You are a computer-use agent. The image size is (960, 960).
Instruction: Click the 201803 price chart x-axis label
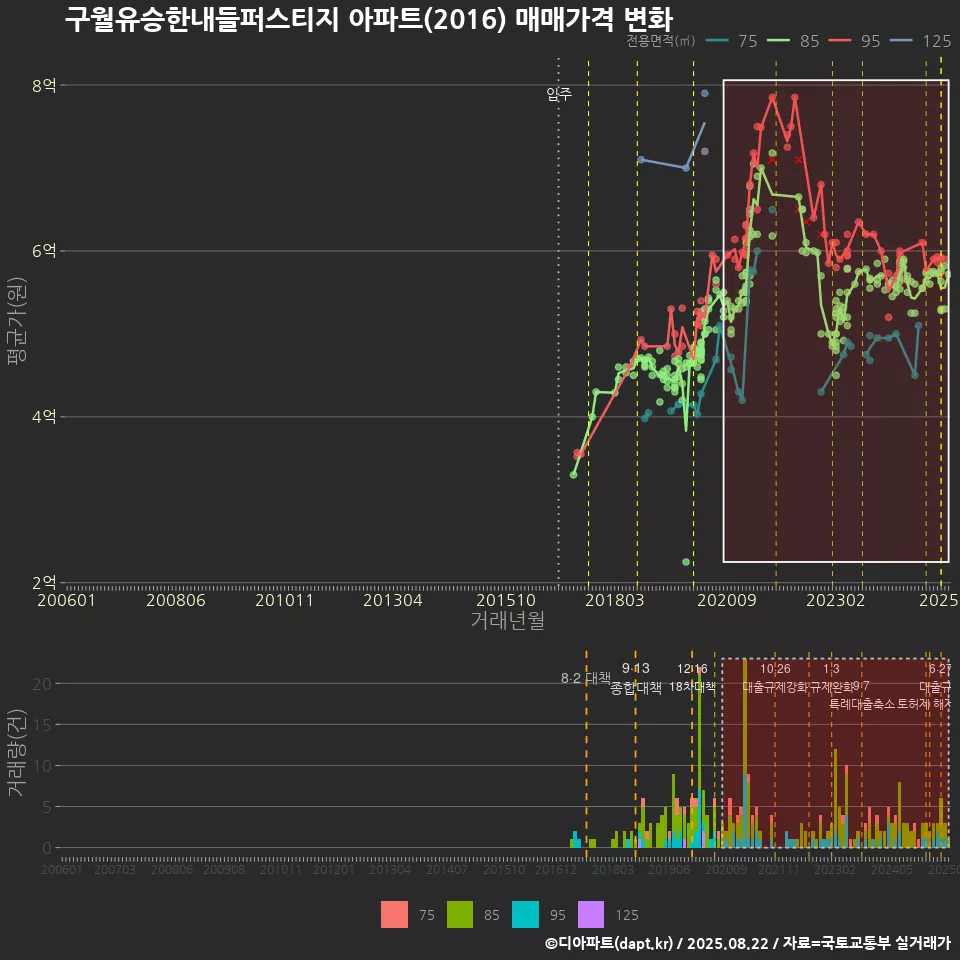point(615,600)
